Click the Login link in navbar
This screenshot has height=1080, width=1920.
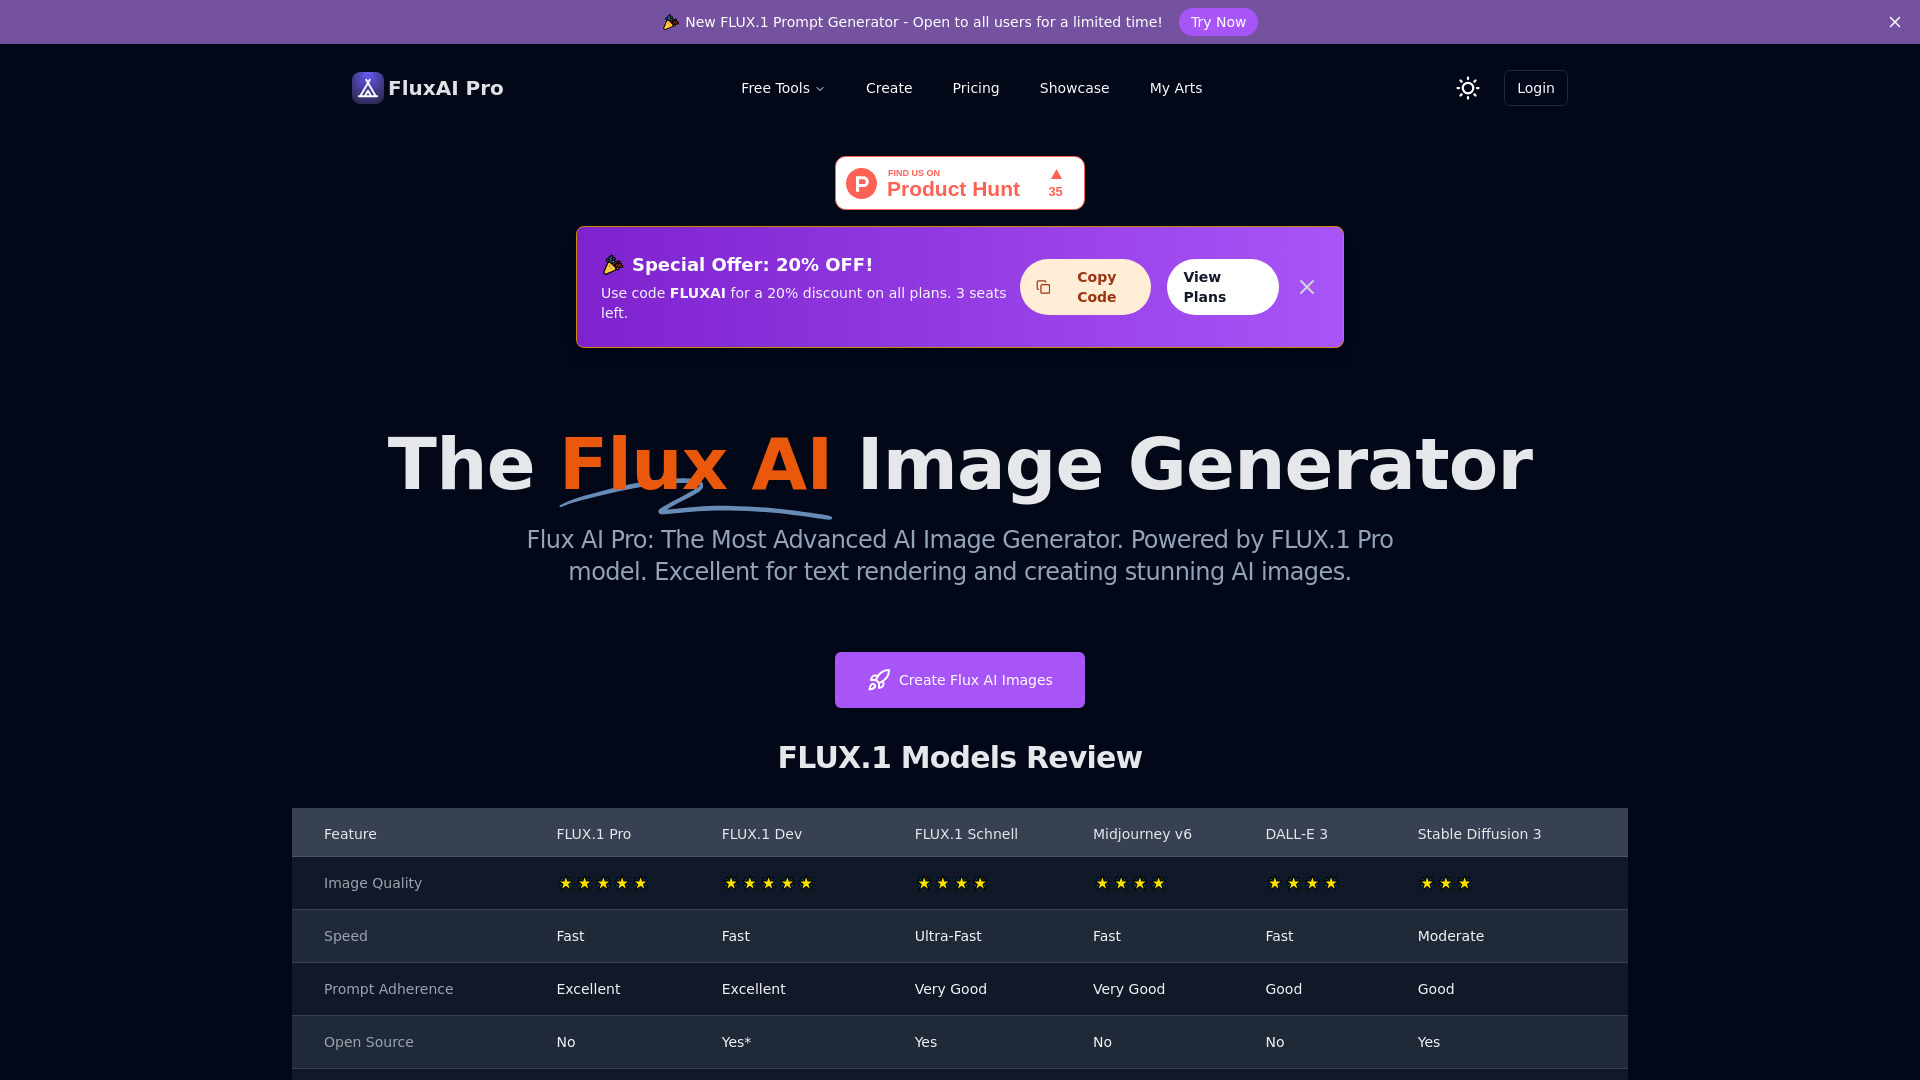click(x=1536, y=87)
